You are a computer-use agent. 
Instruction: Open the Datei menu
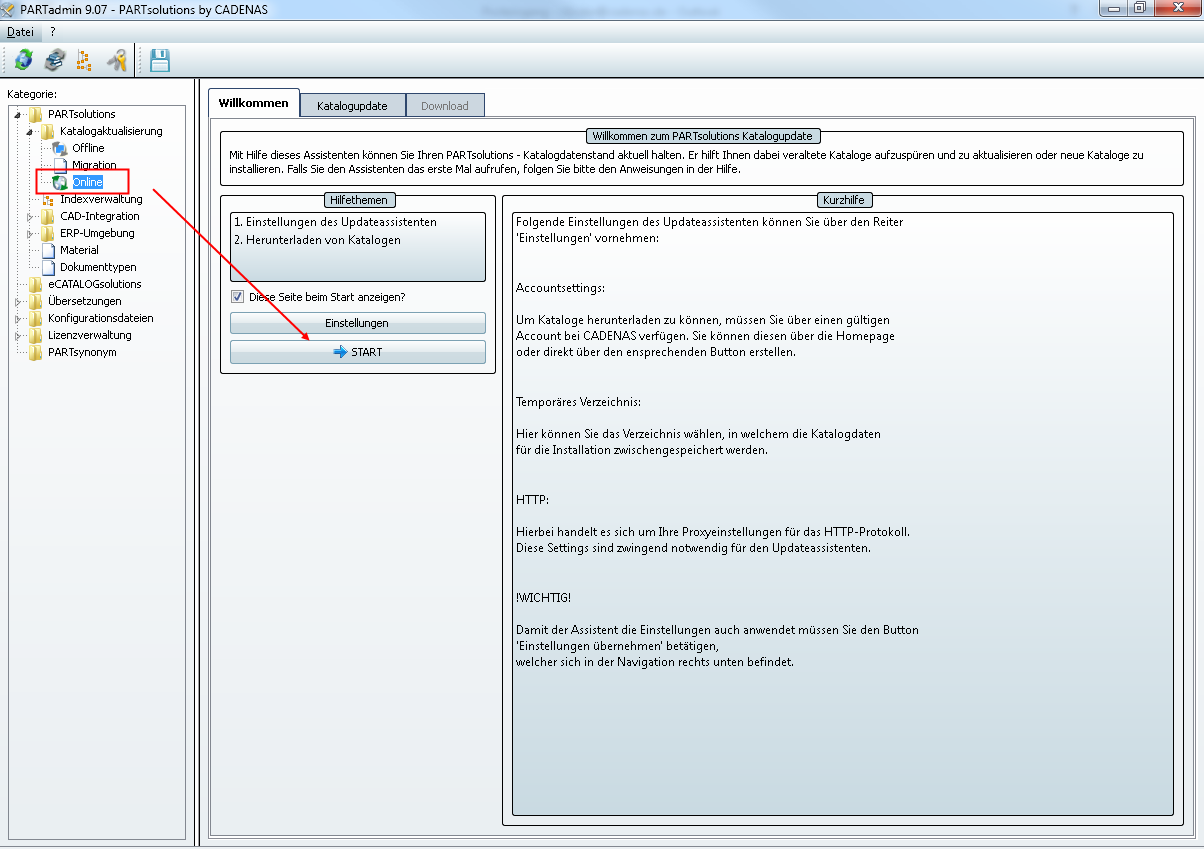coord(20,32)
